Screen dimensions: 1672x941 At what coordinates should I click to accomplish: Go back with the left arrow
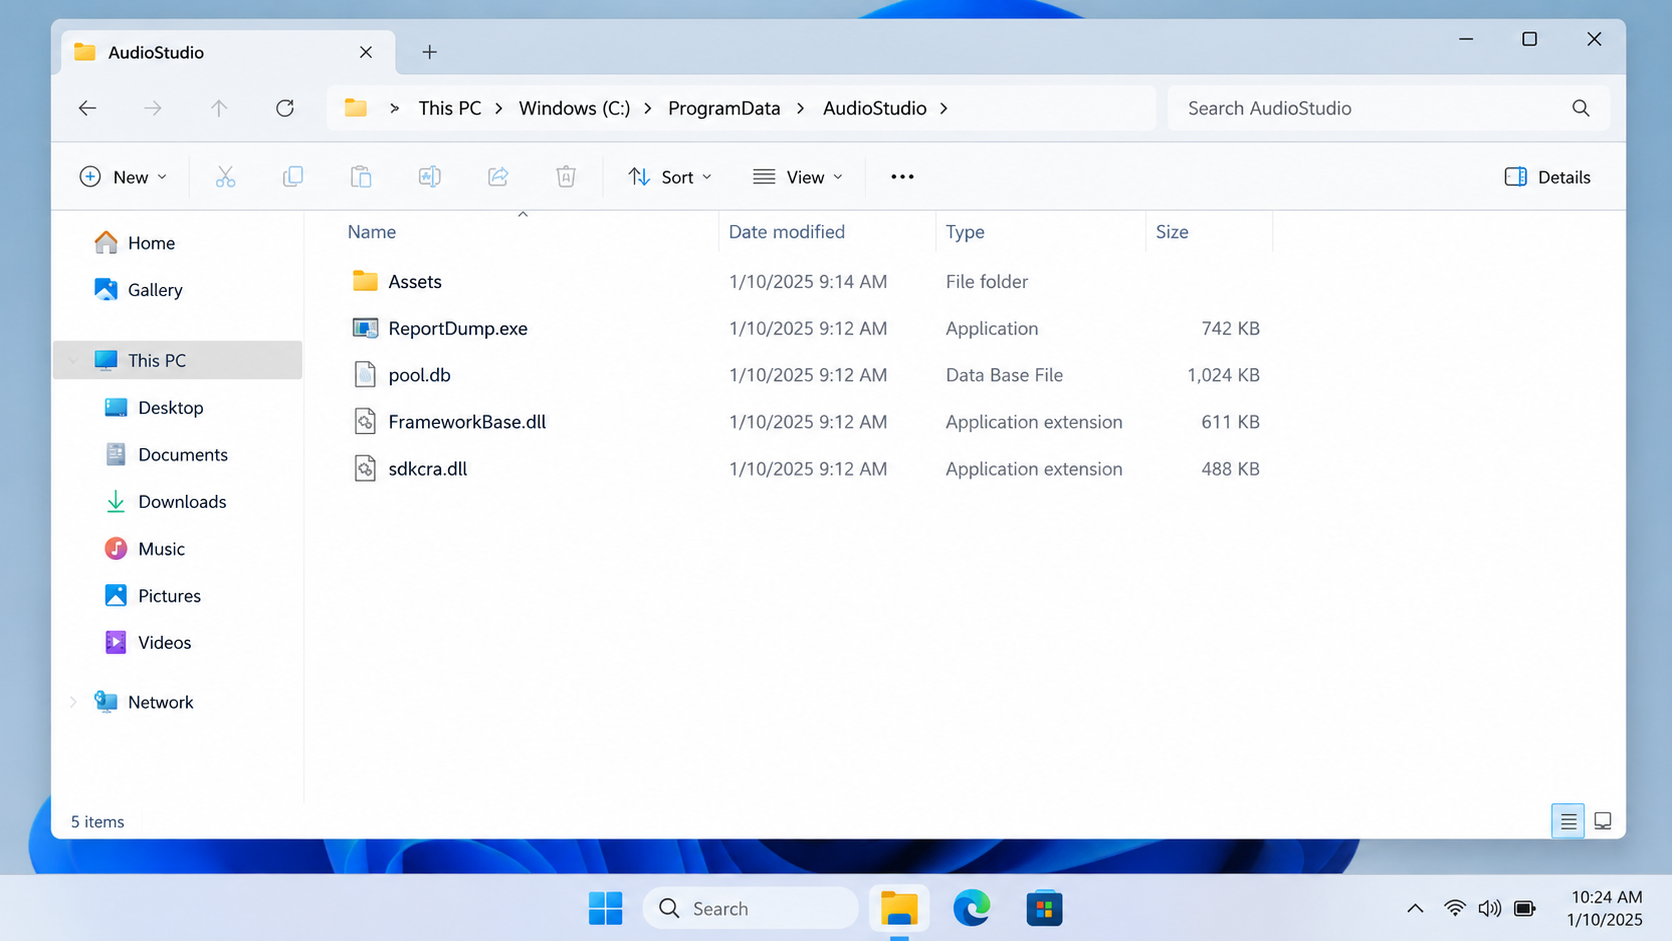pos(88,108)
